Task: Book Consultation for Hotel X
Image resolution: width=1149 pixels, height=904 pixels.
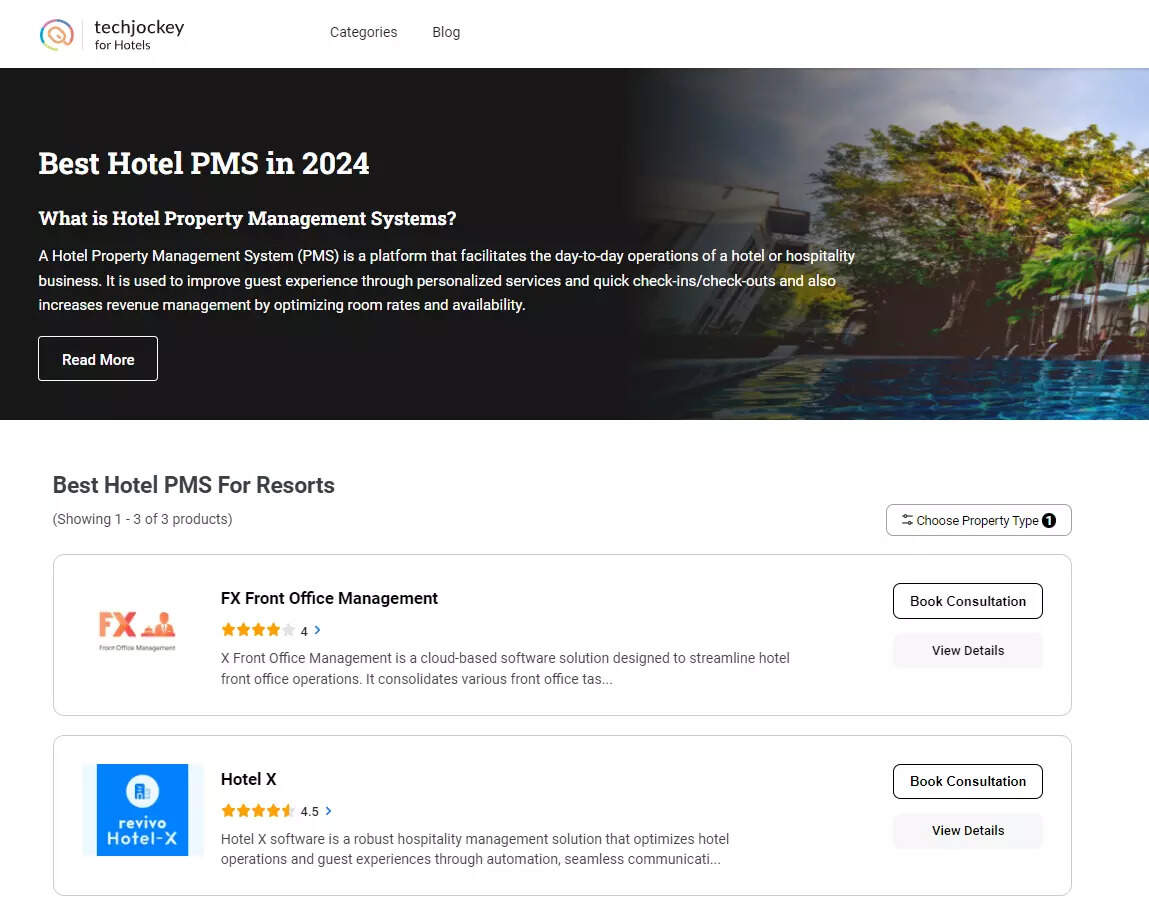Action: pyautogui.click(x=967, y=781)
